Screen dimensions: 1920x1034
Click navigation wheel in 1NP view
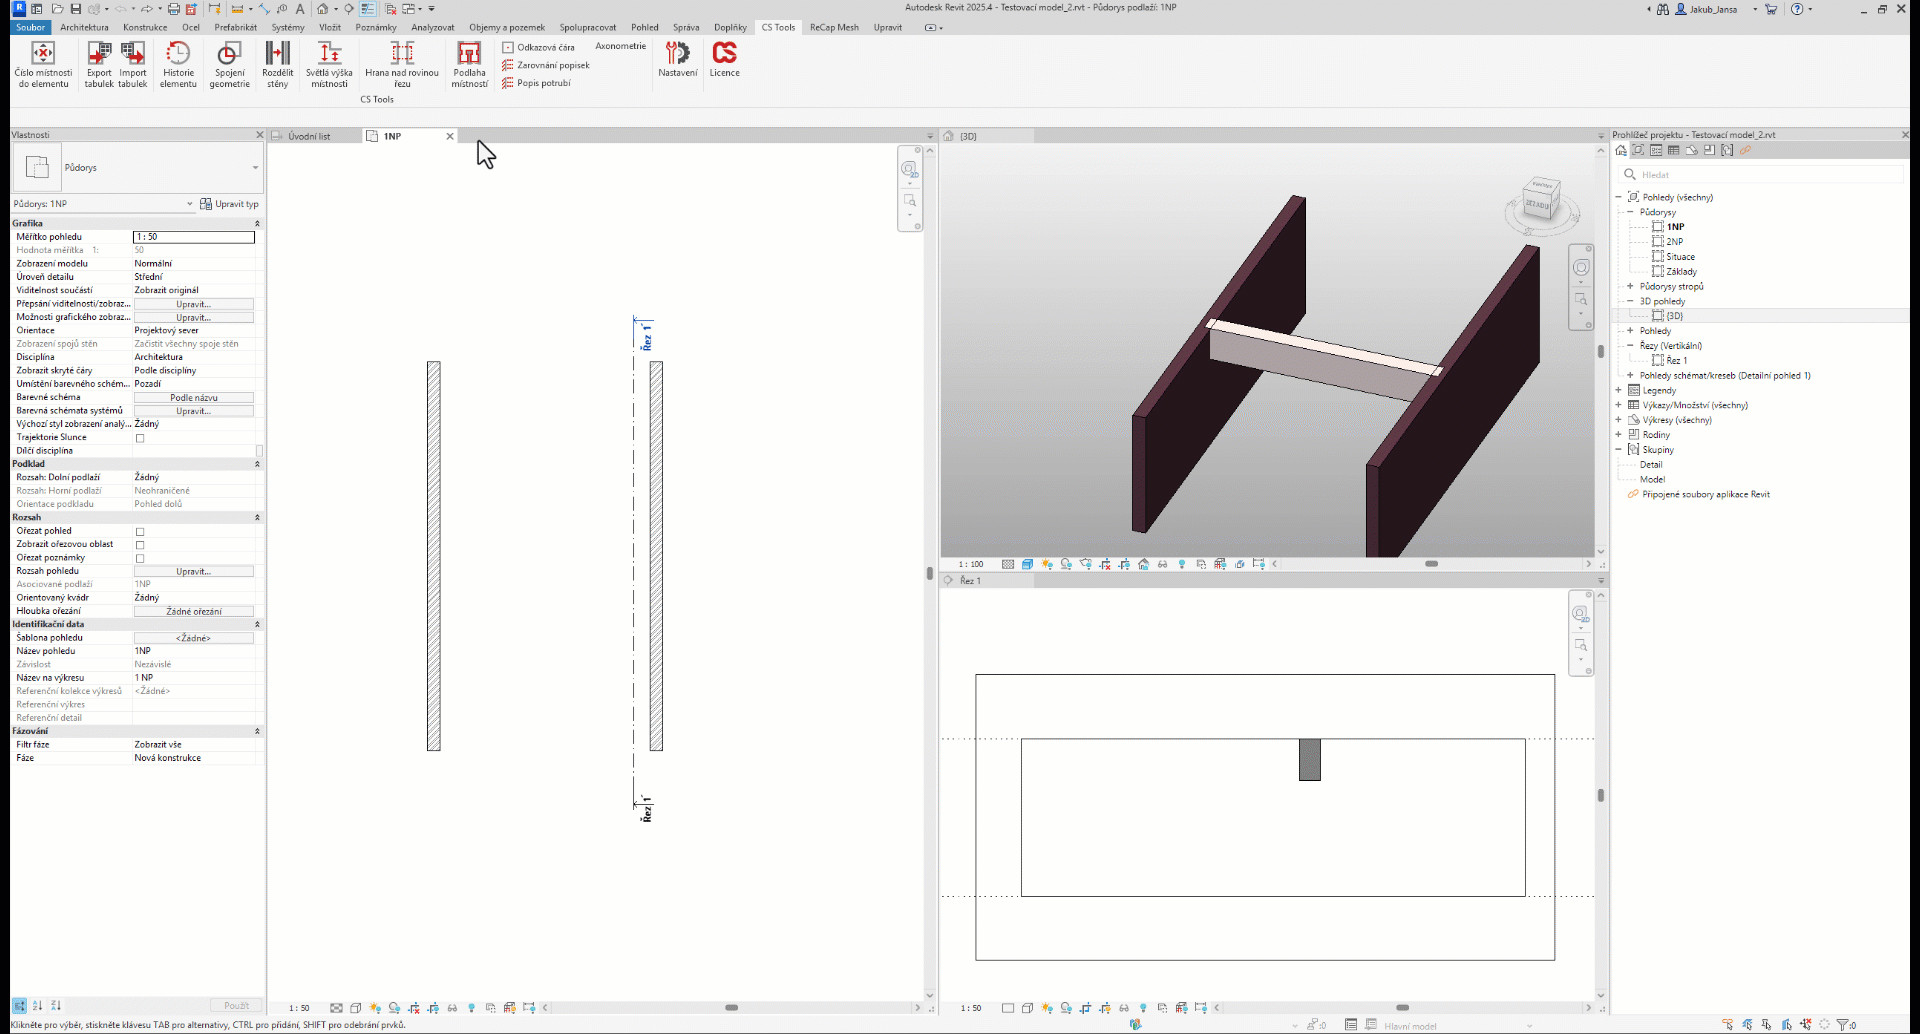909,169
